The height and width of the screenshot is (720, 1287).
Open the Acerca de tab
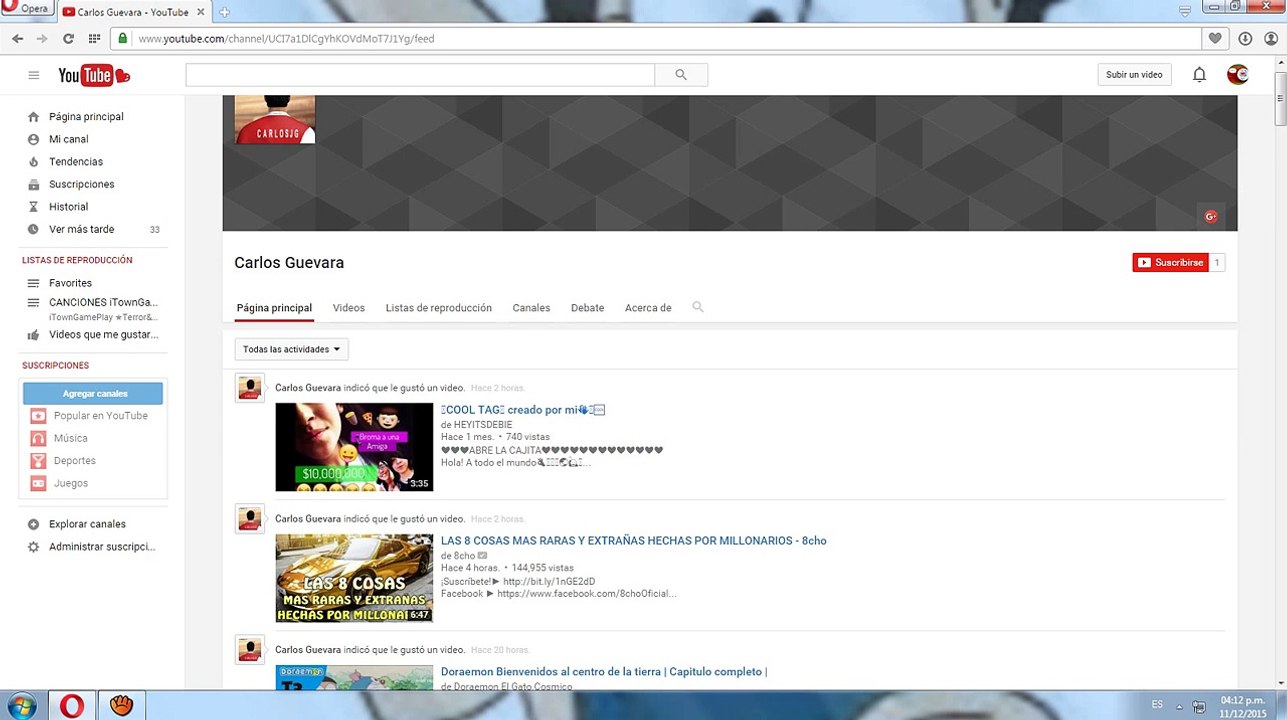coord(648,308)
